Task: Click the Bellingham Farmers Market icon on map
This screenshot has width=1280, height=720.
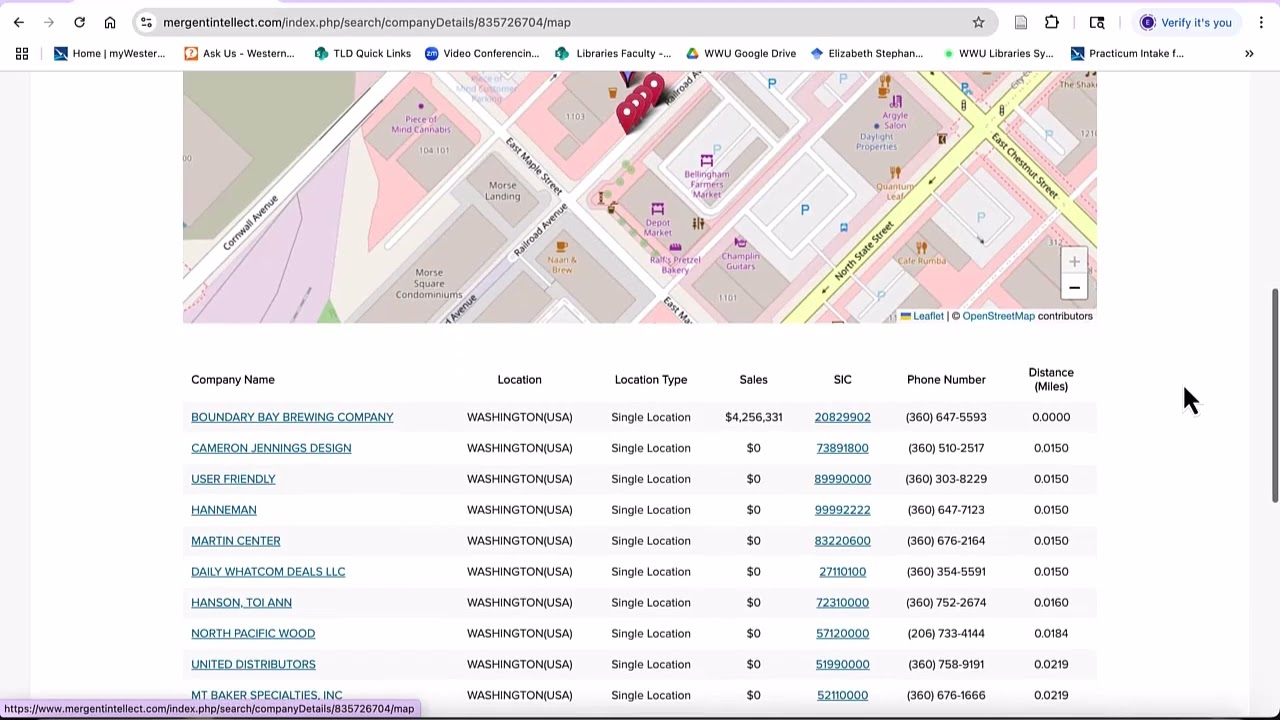Action: 707,160
